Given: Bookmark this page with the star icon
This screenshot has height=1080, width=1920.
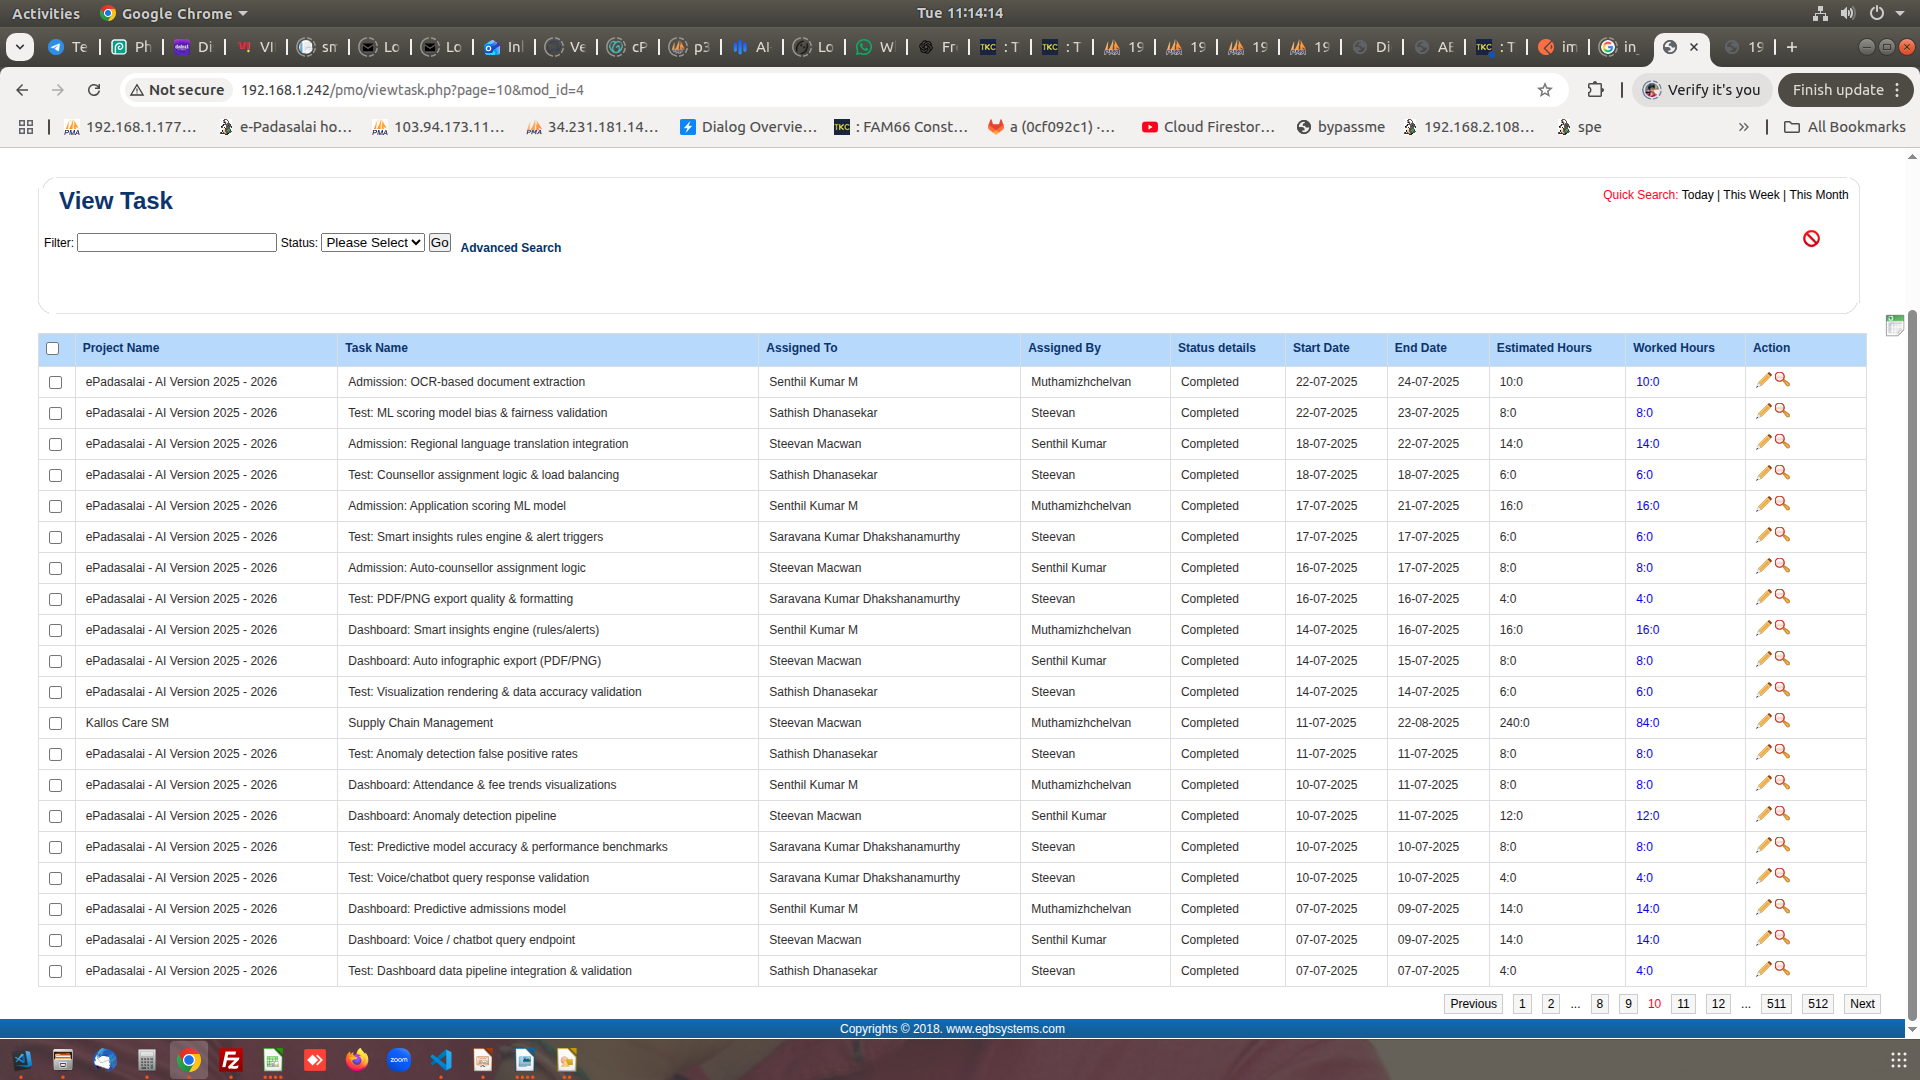Looking at the screenshot, I should coord(1545,90).
